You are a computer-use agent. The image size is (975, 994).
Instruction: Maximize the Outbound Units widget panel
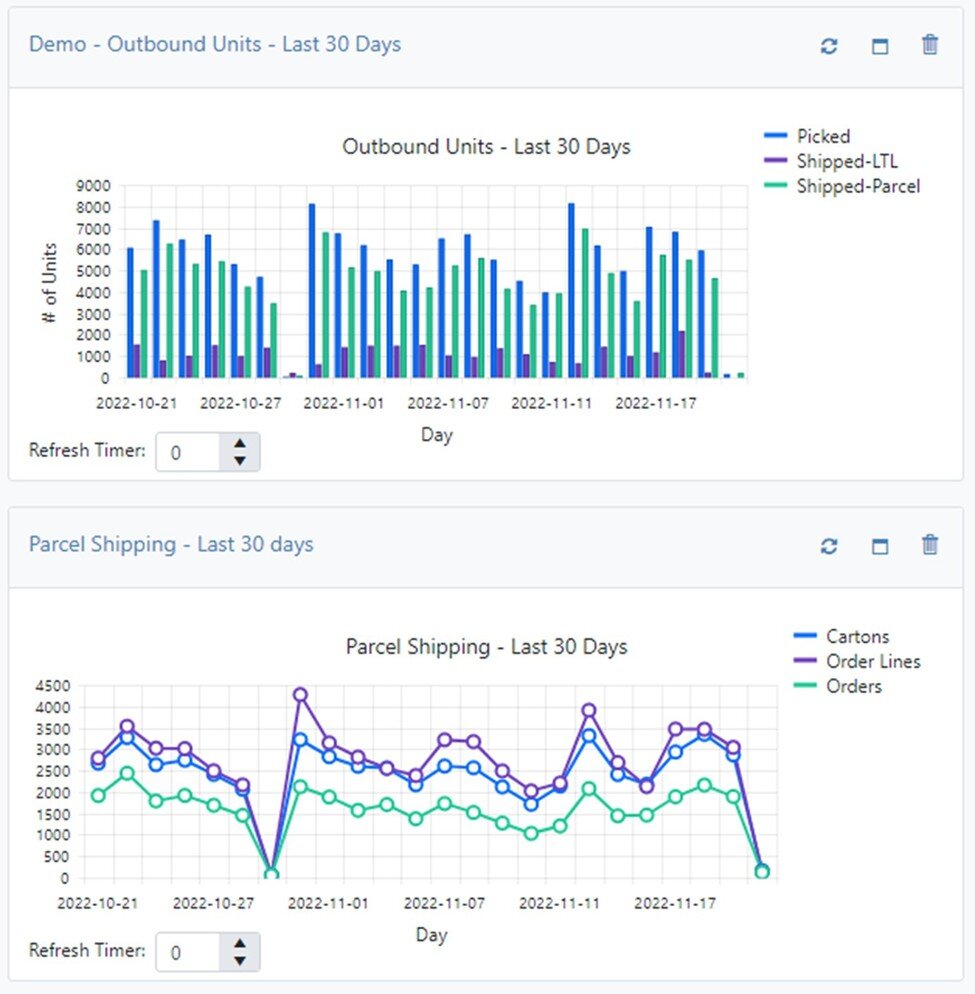point(880,46)
